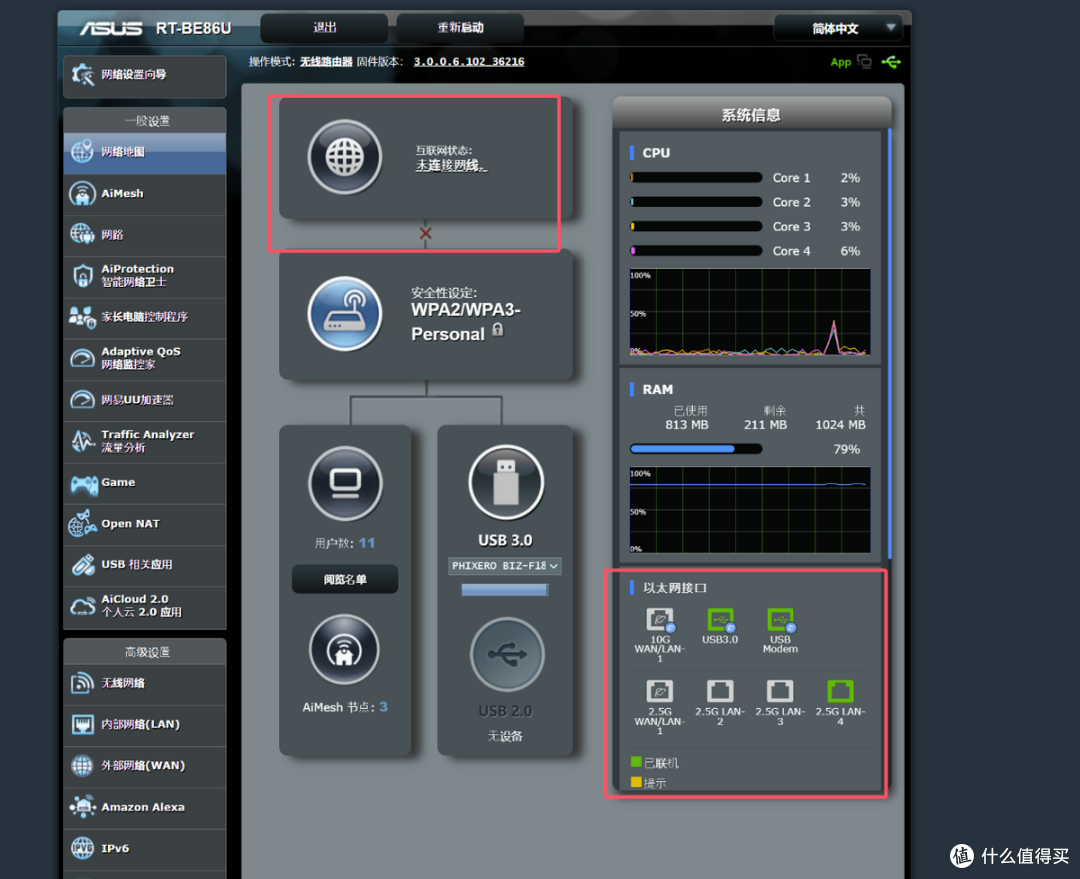Click the USB 相关应用 icon
This screenshot has height=879, width=1080.
83,565
